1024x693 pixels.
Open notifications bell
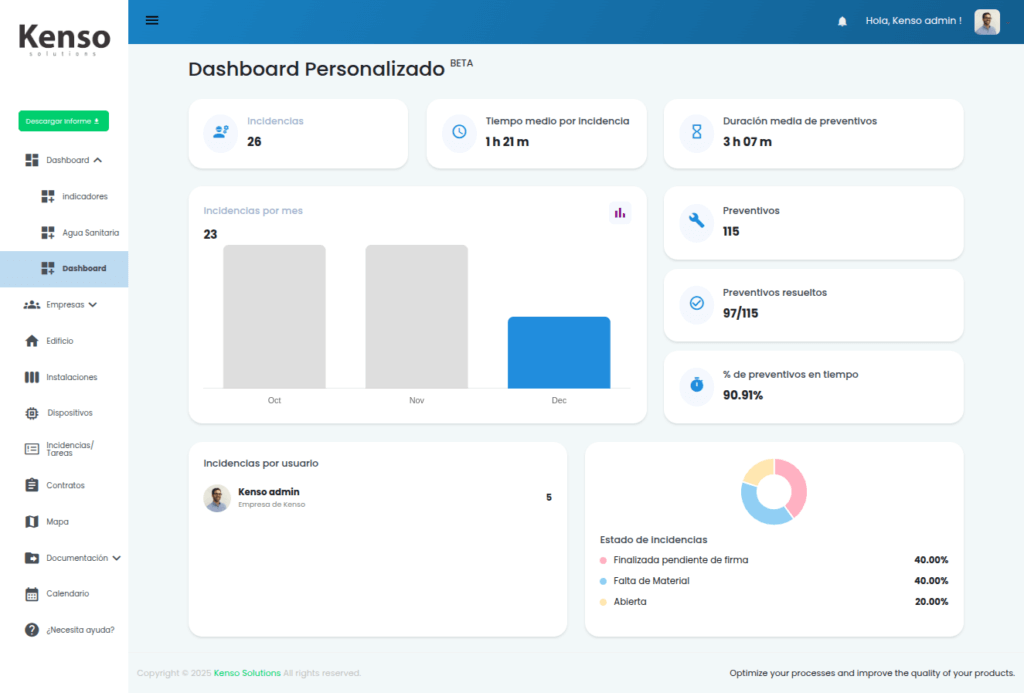(842, 22)
